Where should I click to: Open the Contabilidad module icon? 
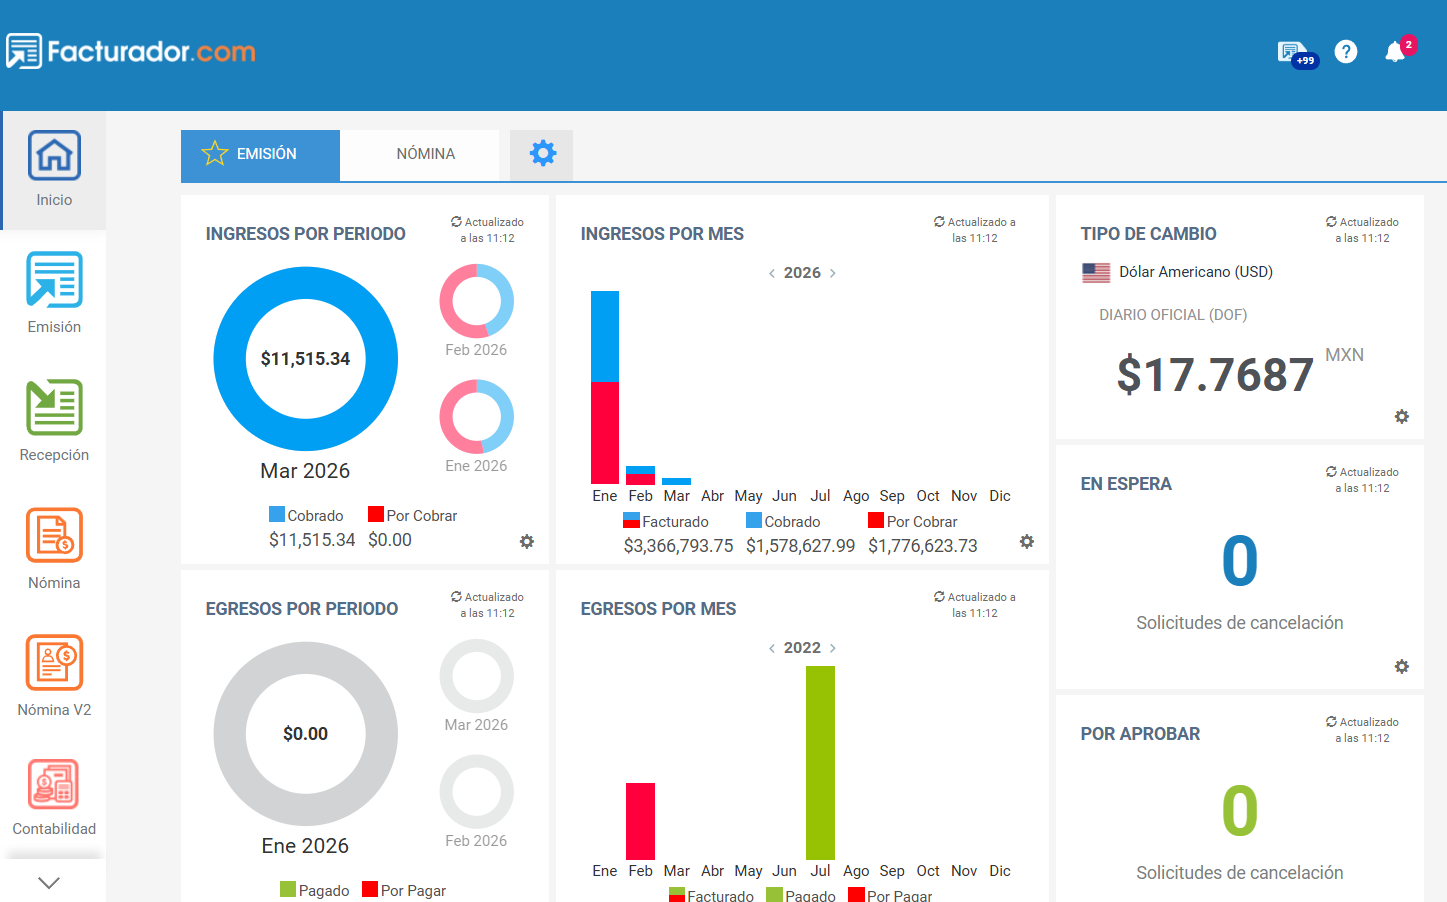pyautogui.click(x=54, y=785)
